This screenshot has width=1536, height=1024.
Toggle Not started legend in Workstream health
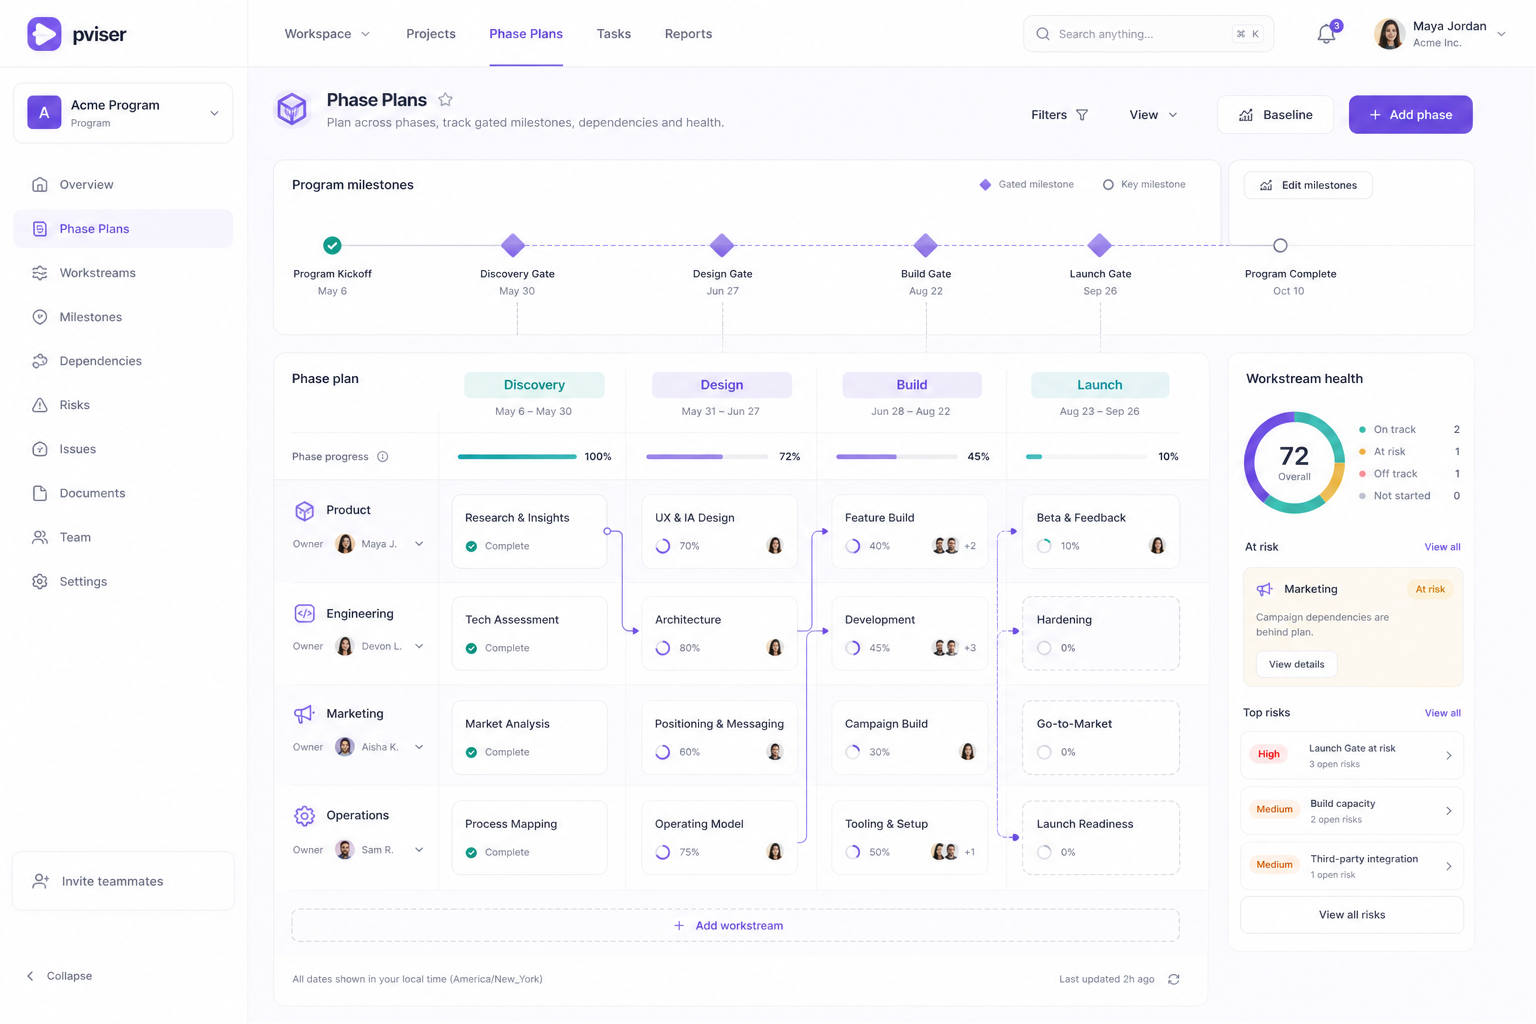[1409, 496]
